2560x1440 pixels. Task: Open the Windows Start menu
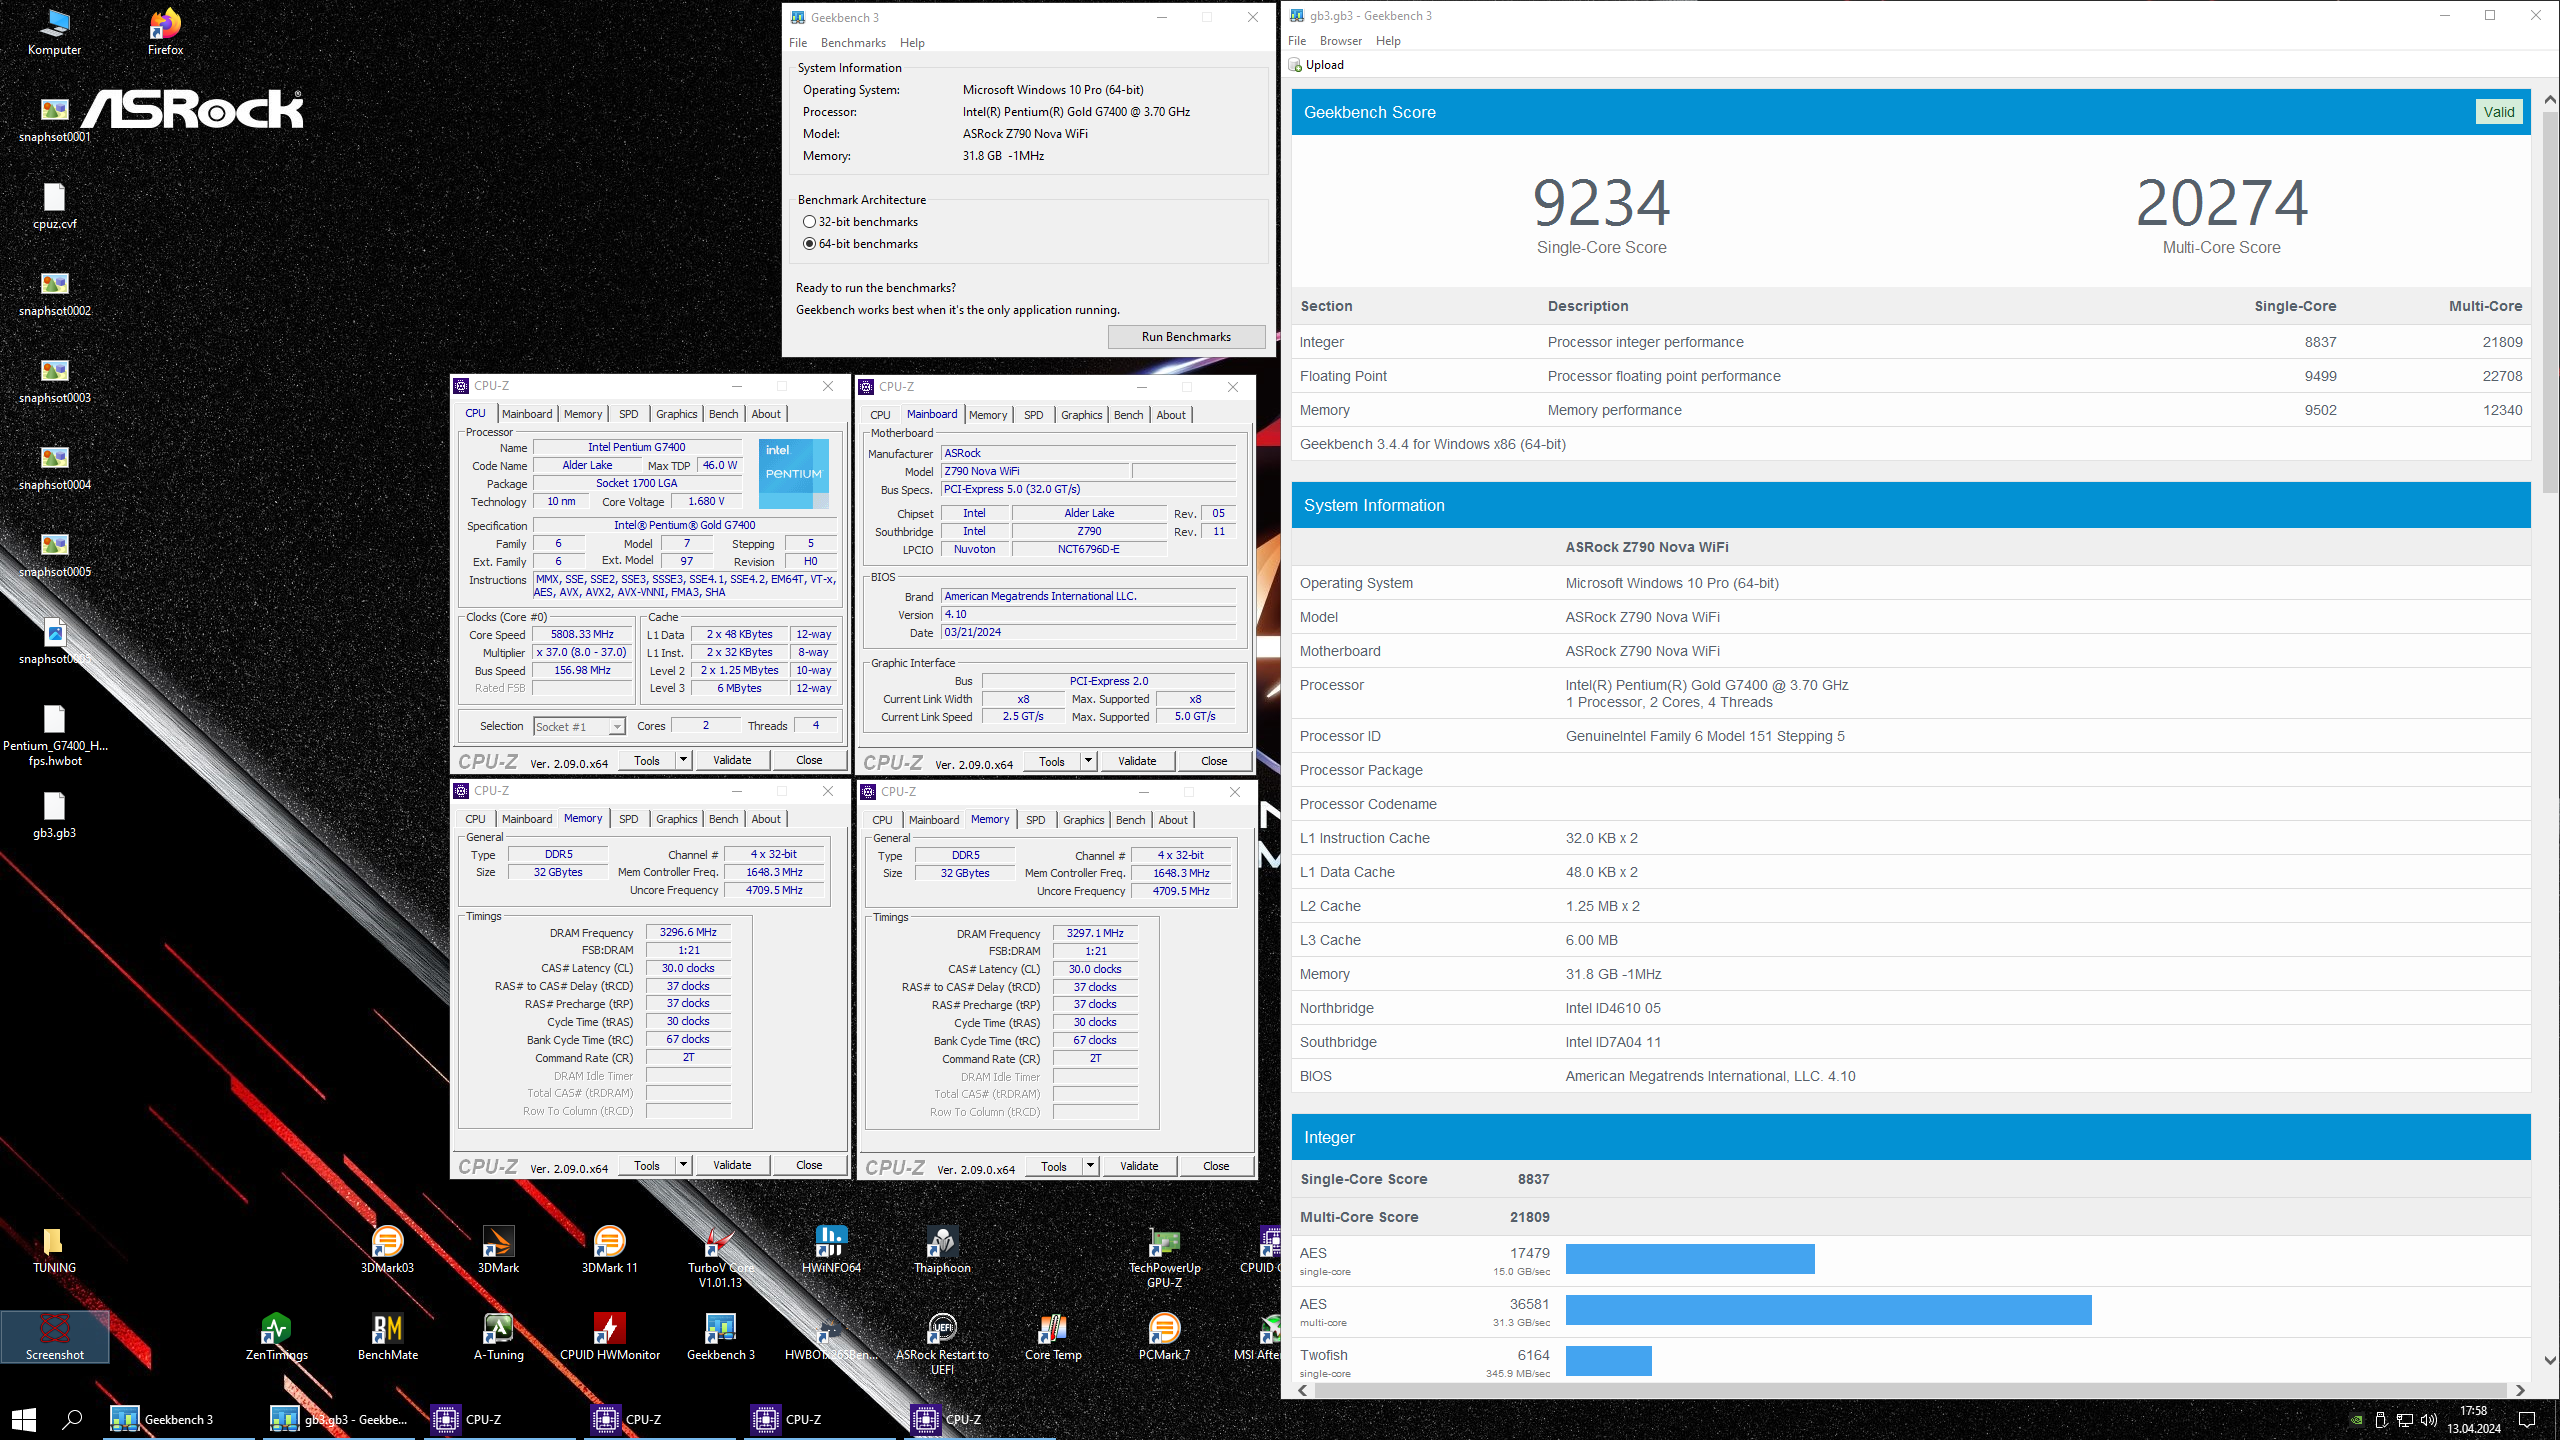(24, 1419)
